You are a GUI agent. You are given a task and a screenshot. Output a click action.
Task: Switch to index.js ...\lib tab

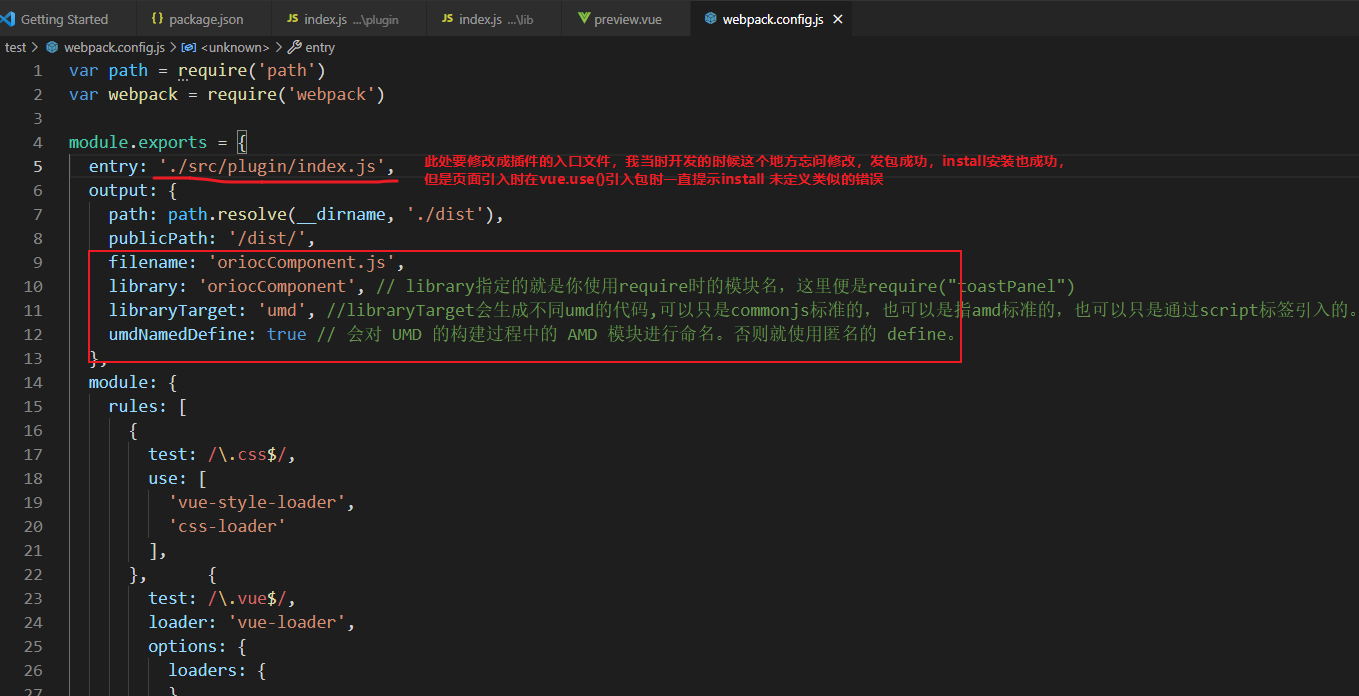[495, 19]
